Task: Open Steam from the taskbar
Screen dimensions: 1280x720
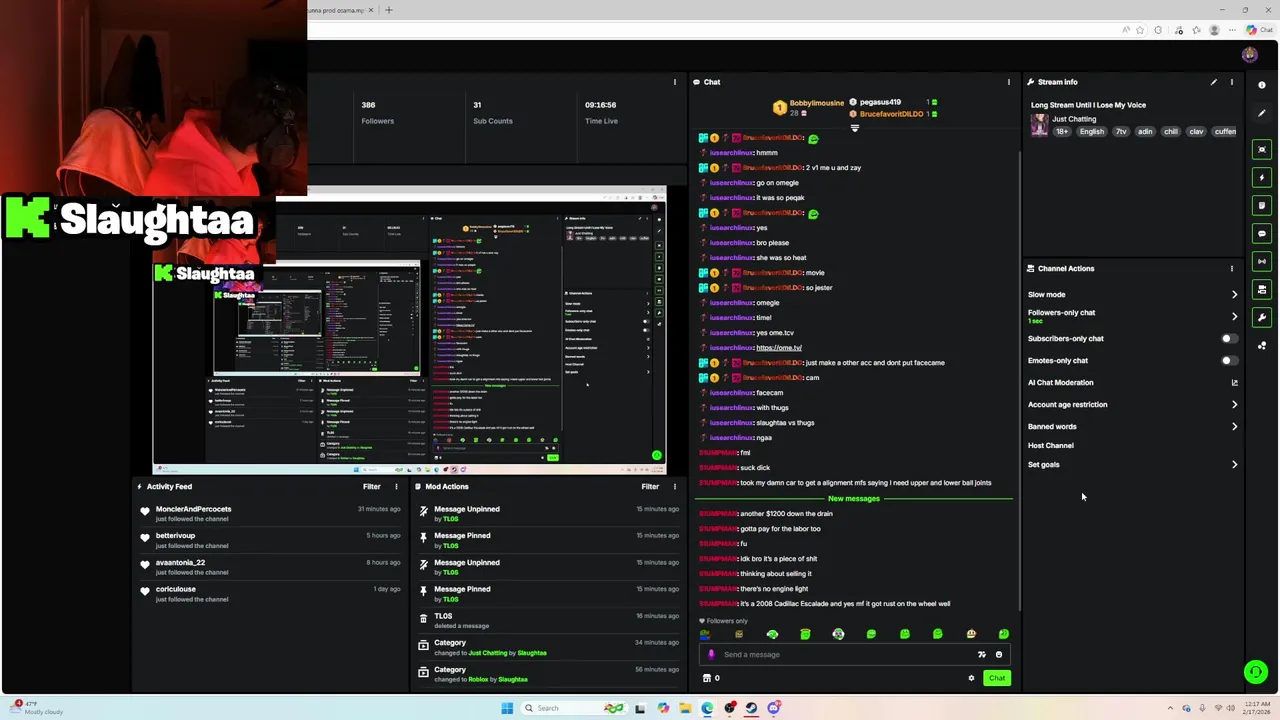Action: pyautogui.click(x=752, y=708)
